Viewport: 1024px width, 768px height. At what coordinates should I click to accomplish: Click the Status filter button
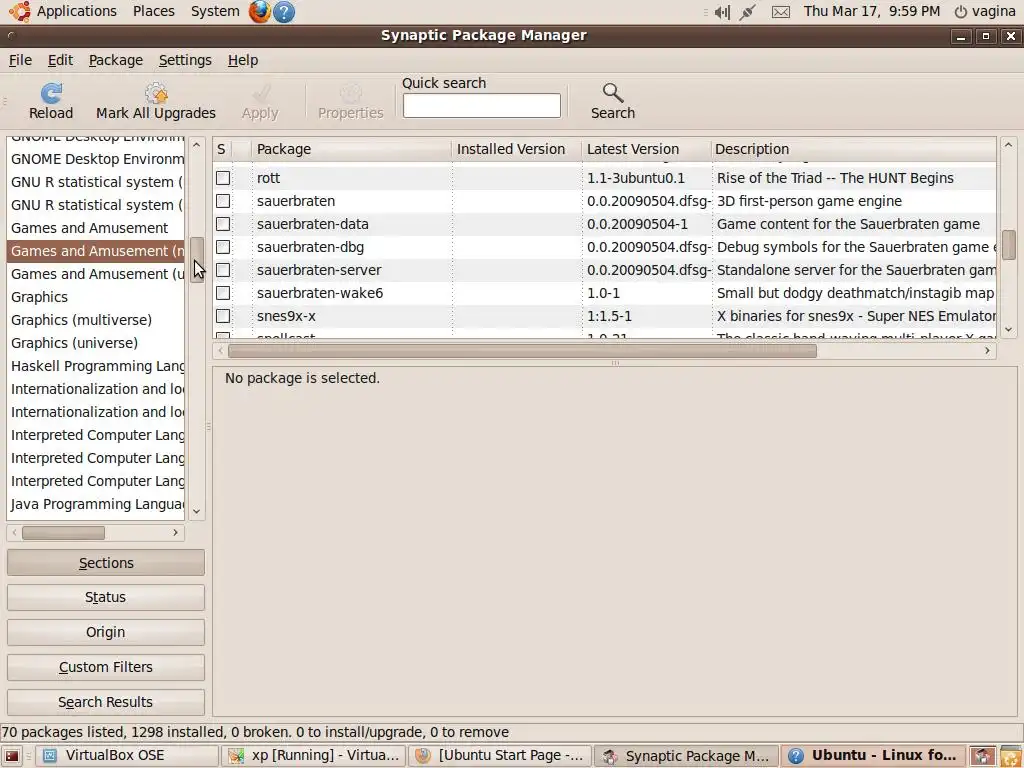point(106,598)
